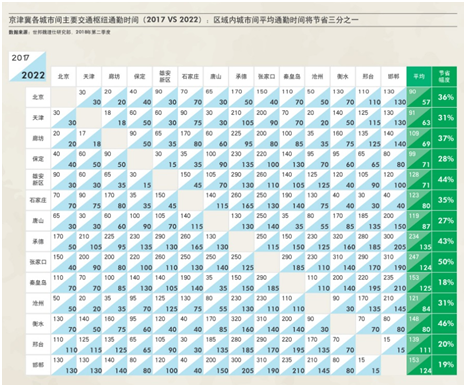Pick the 沧州 row label
The width and height of the screenshot is (466, 387).
(38, 303)
